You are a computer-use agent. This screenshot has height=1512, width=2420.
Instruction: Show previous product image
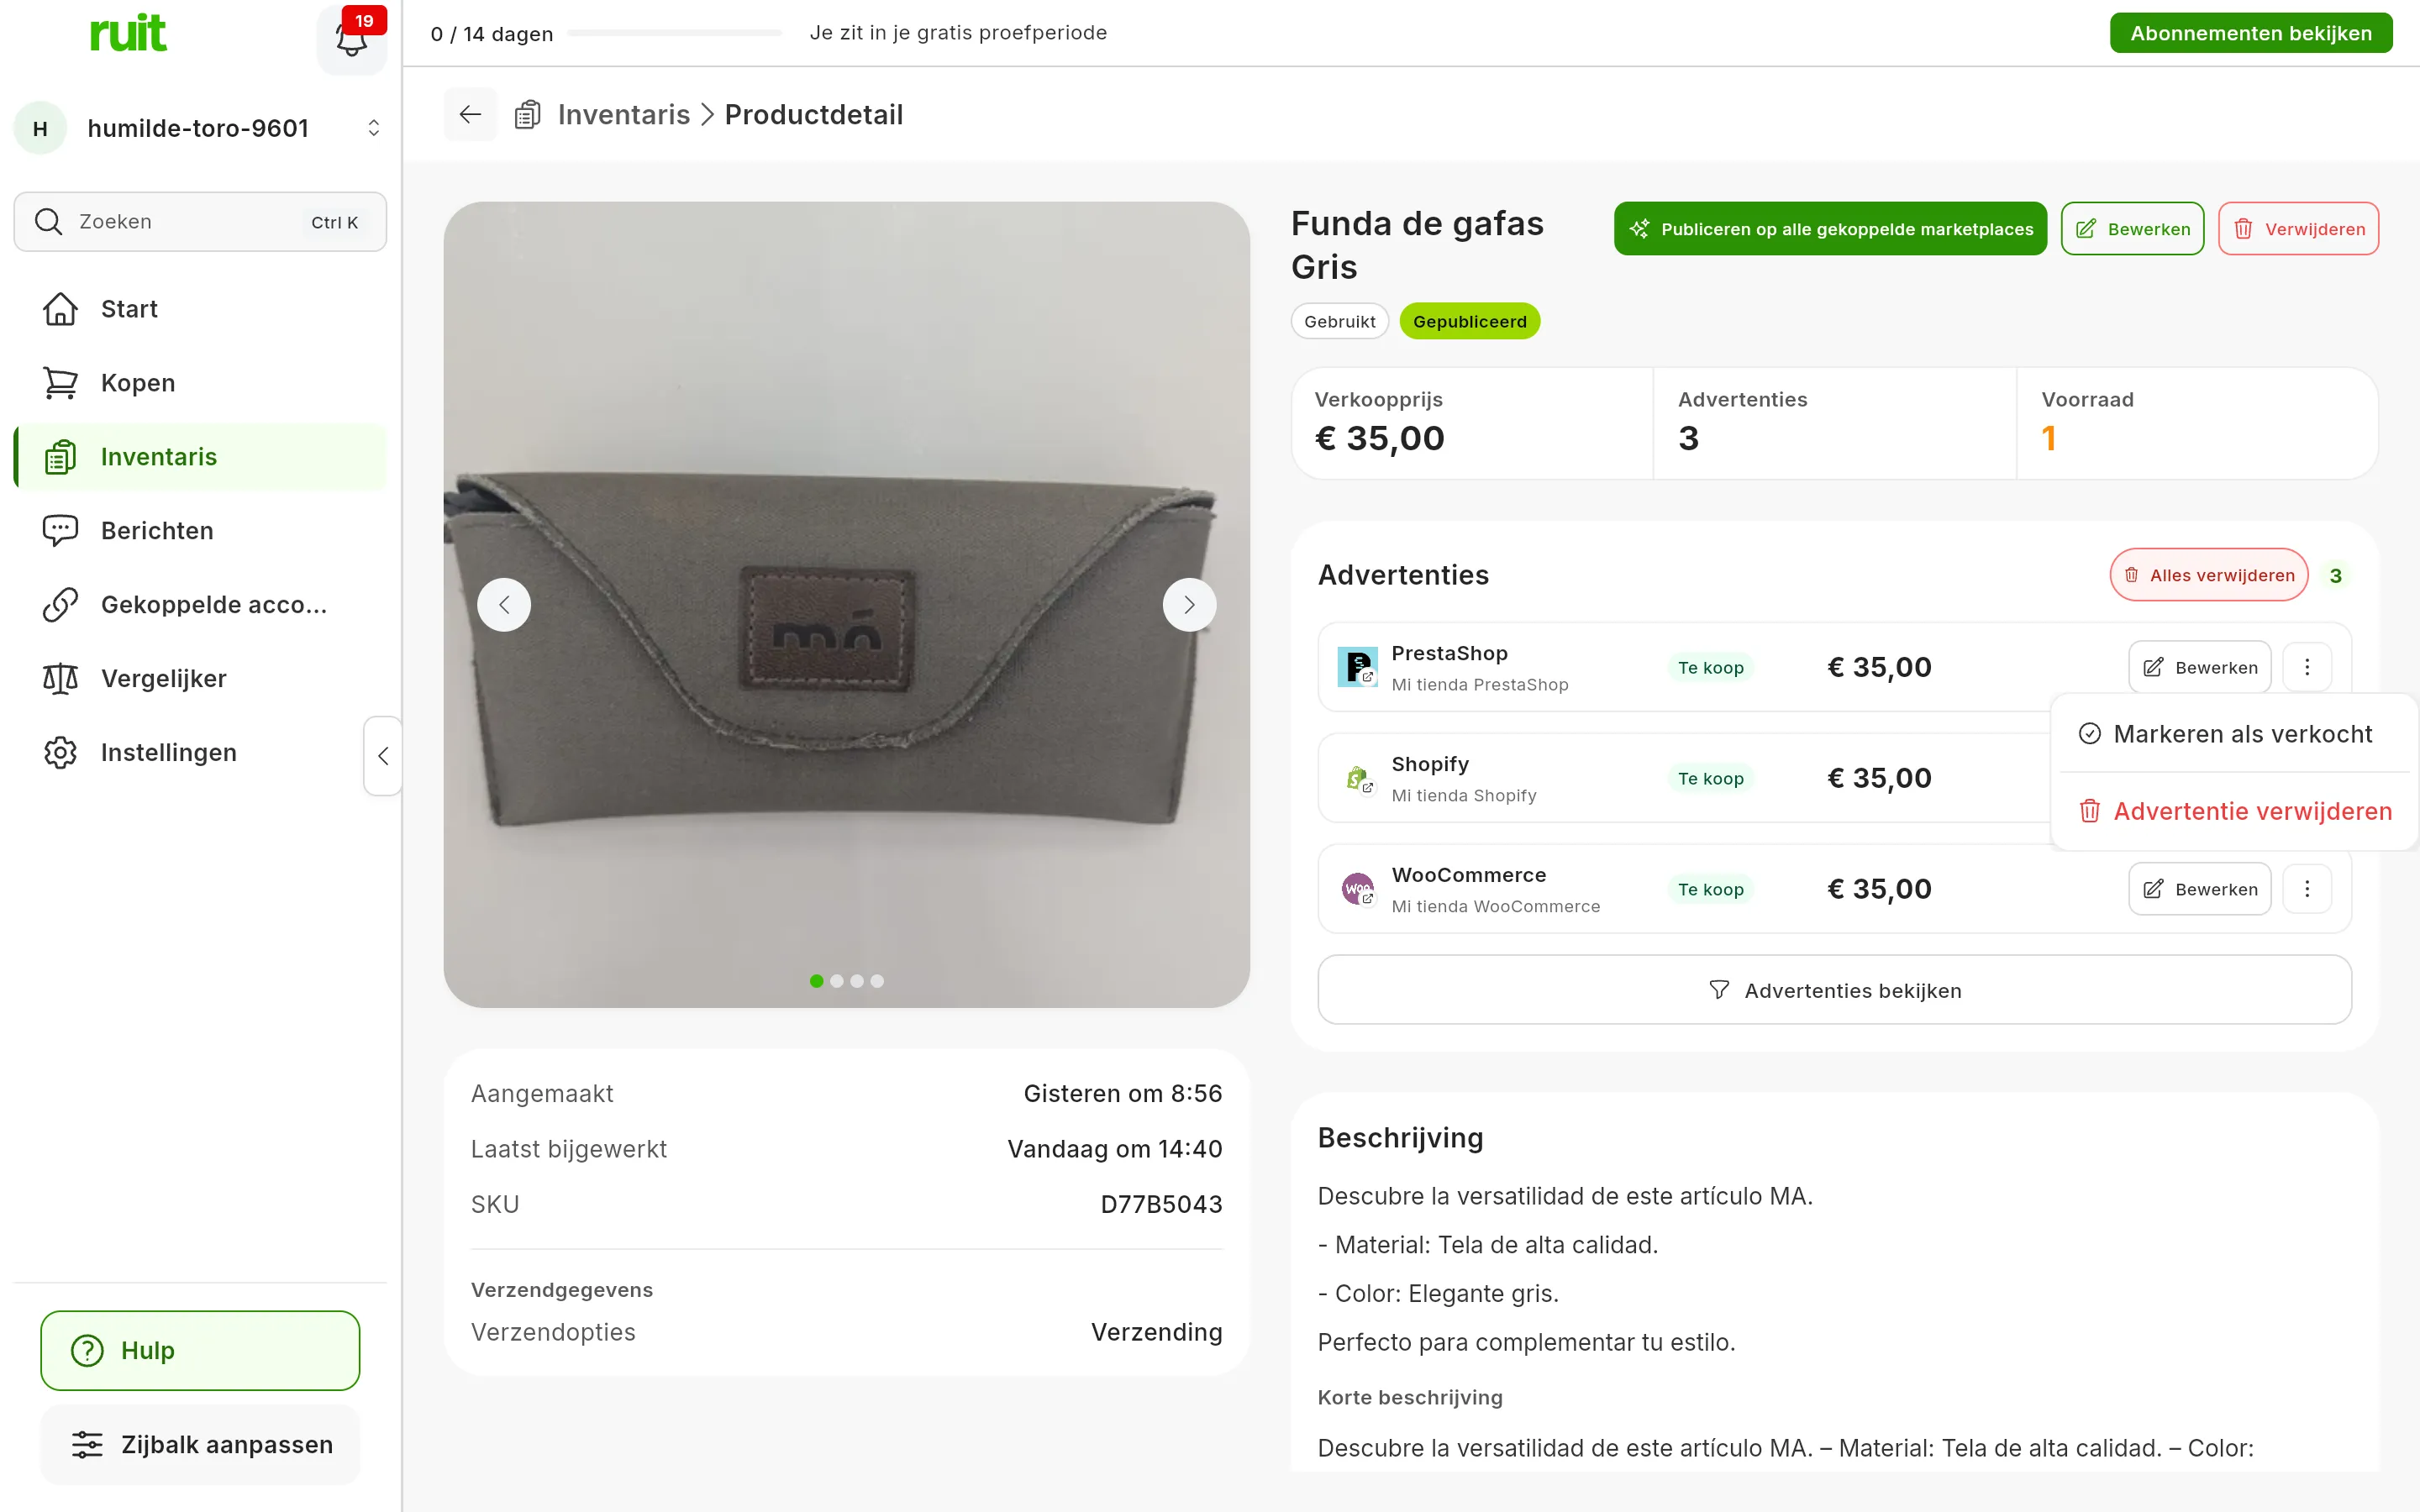[504, 605]
